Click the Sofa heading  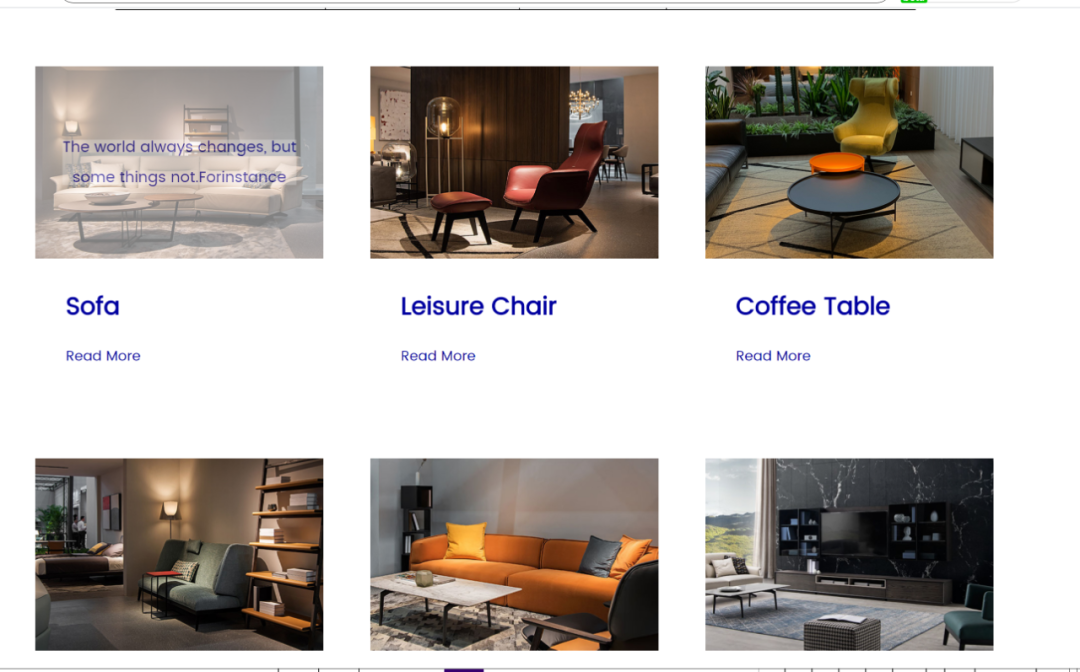(x=92, y=306)
